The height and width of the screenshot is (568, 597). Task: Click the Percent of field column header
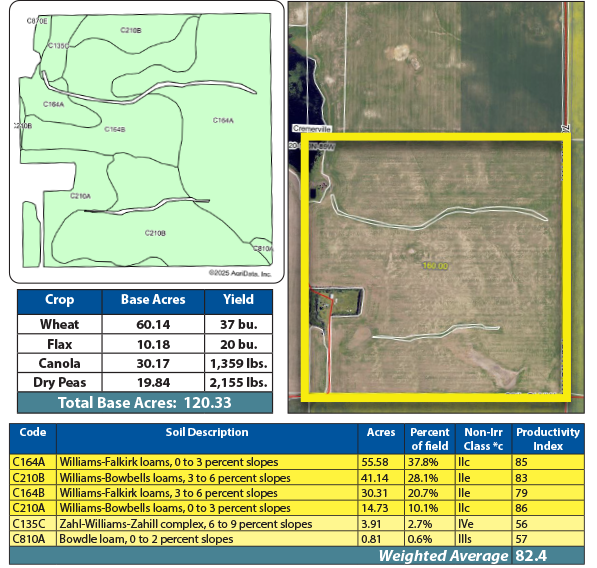tap(430, 439)
